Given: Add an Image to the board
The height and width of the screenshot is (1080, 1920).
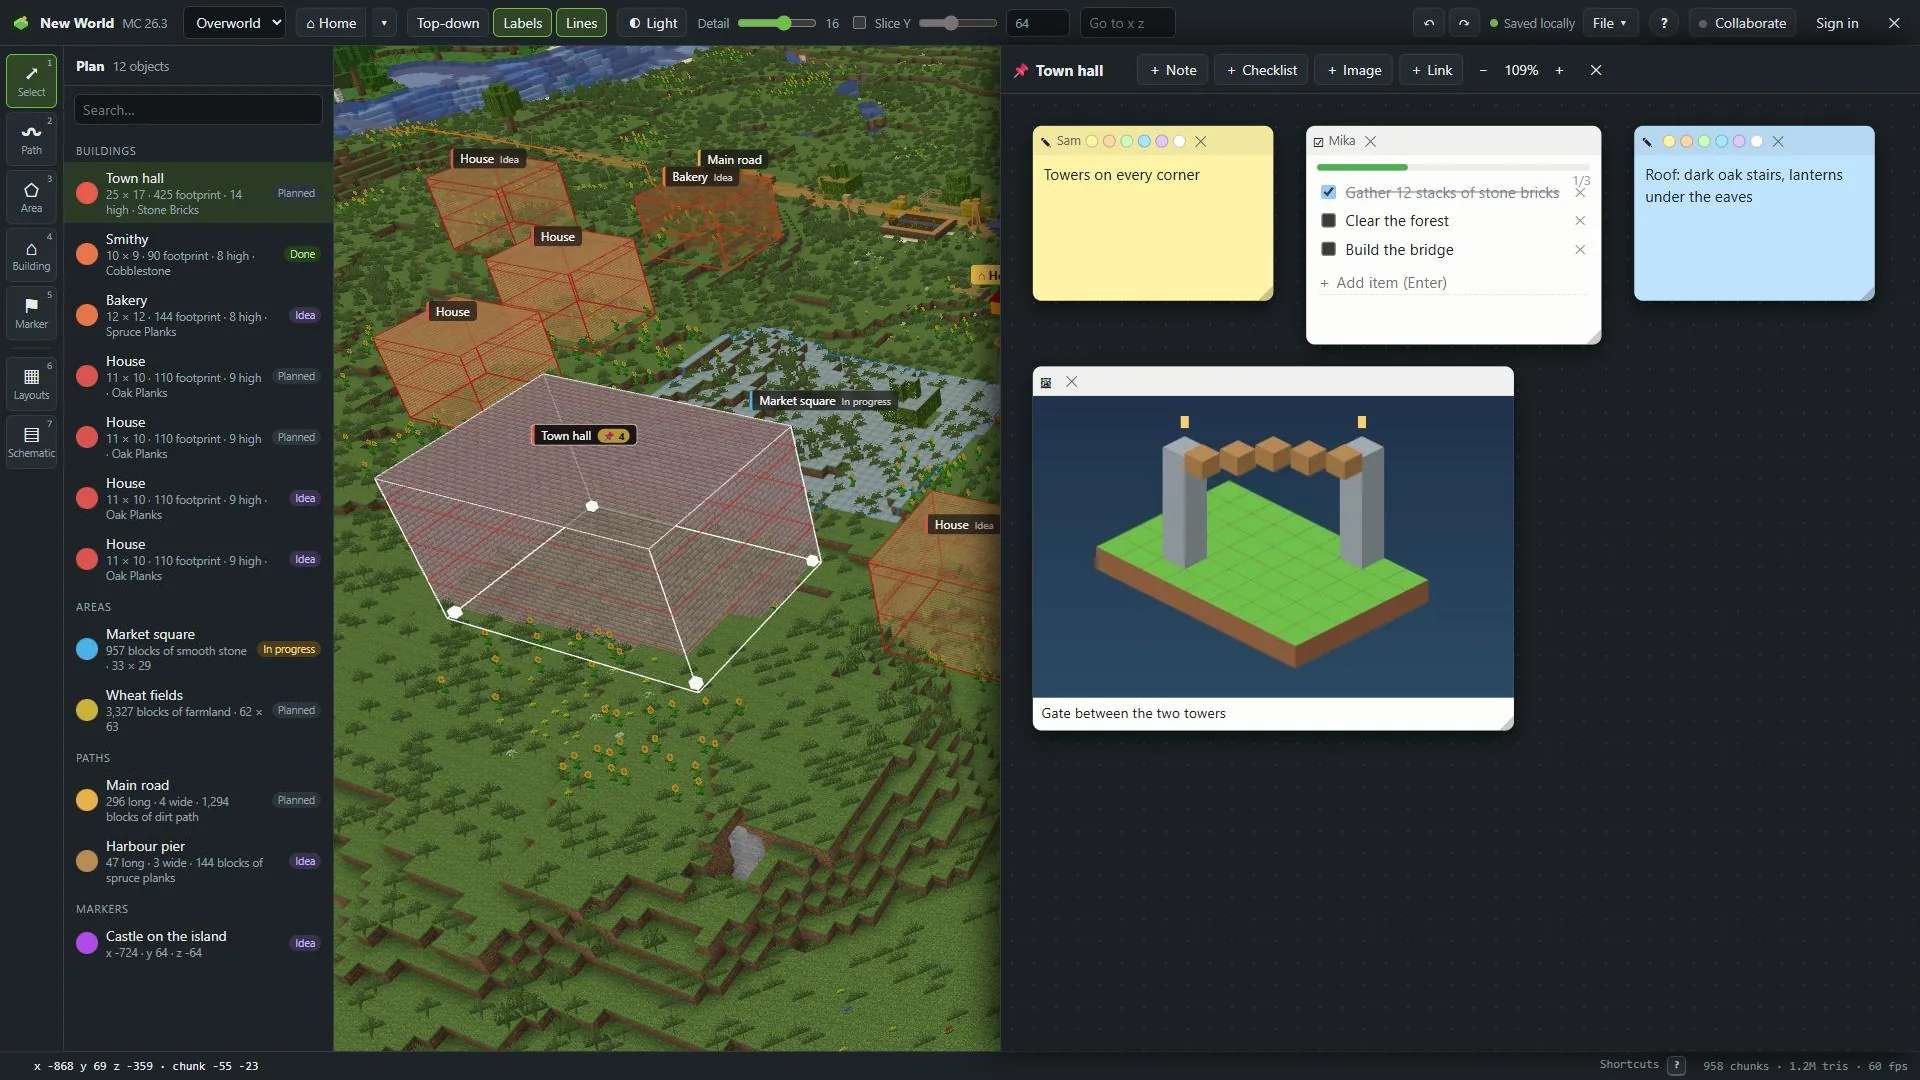Looking at the screenshot, I should click(x=1354, y=70).
